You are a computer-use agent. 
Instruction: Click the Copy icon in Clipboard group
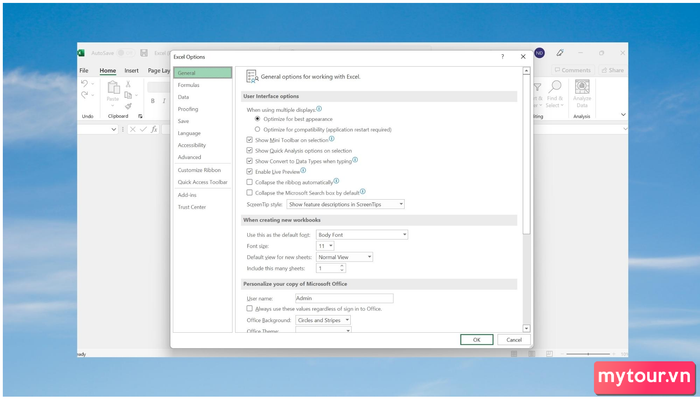pyautogui.click(x=128, y=95)
